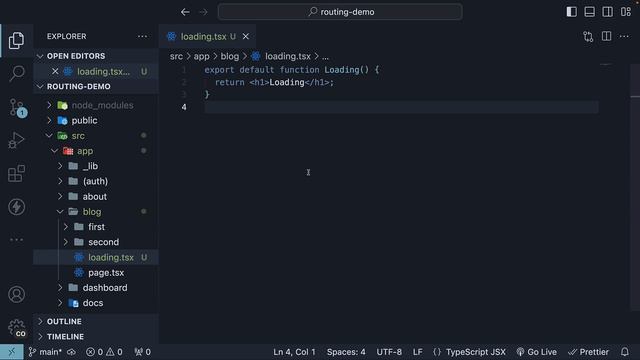Select the loading.tsx editor tab
The image size is (640, 360).
click(x=207, y=36)
